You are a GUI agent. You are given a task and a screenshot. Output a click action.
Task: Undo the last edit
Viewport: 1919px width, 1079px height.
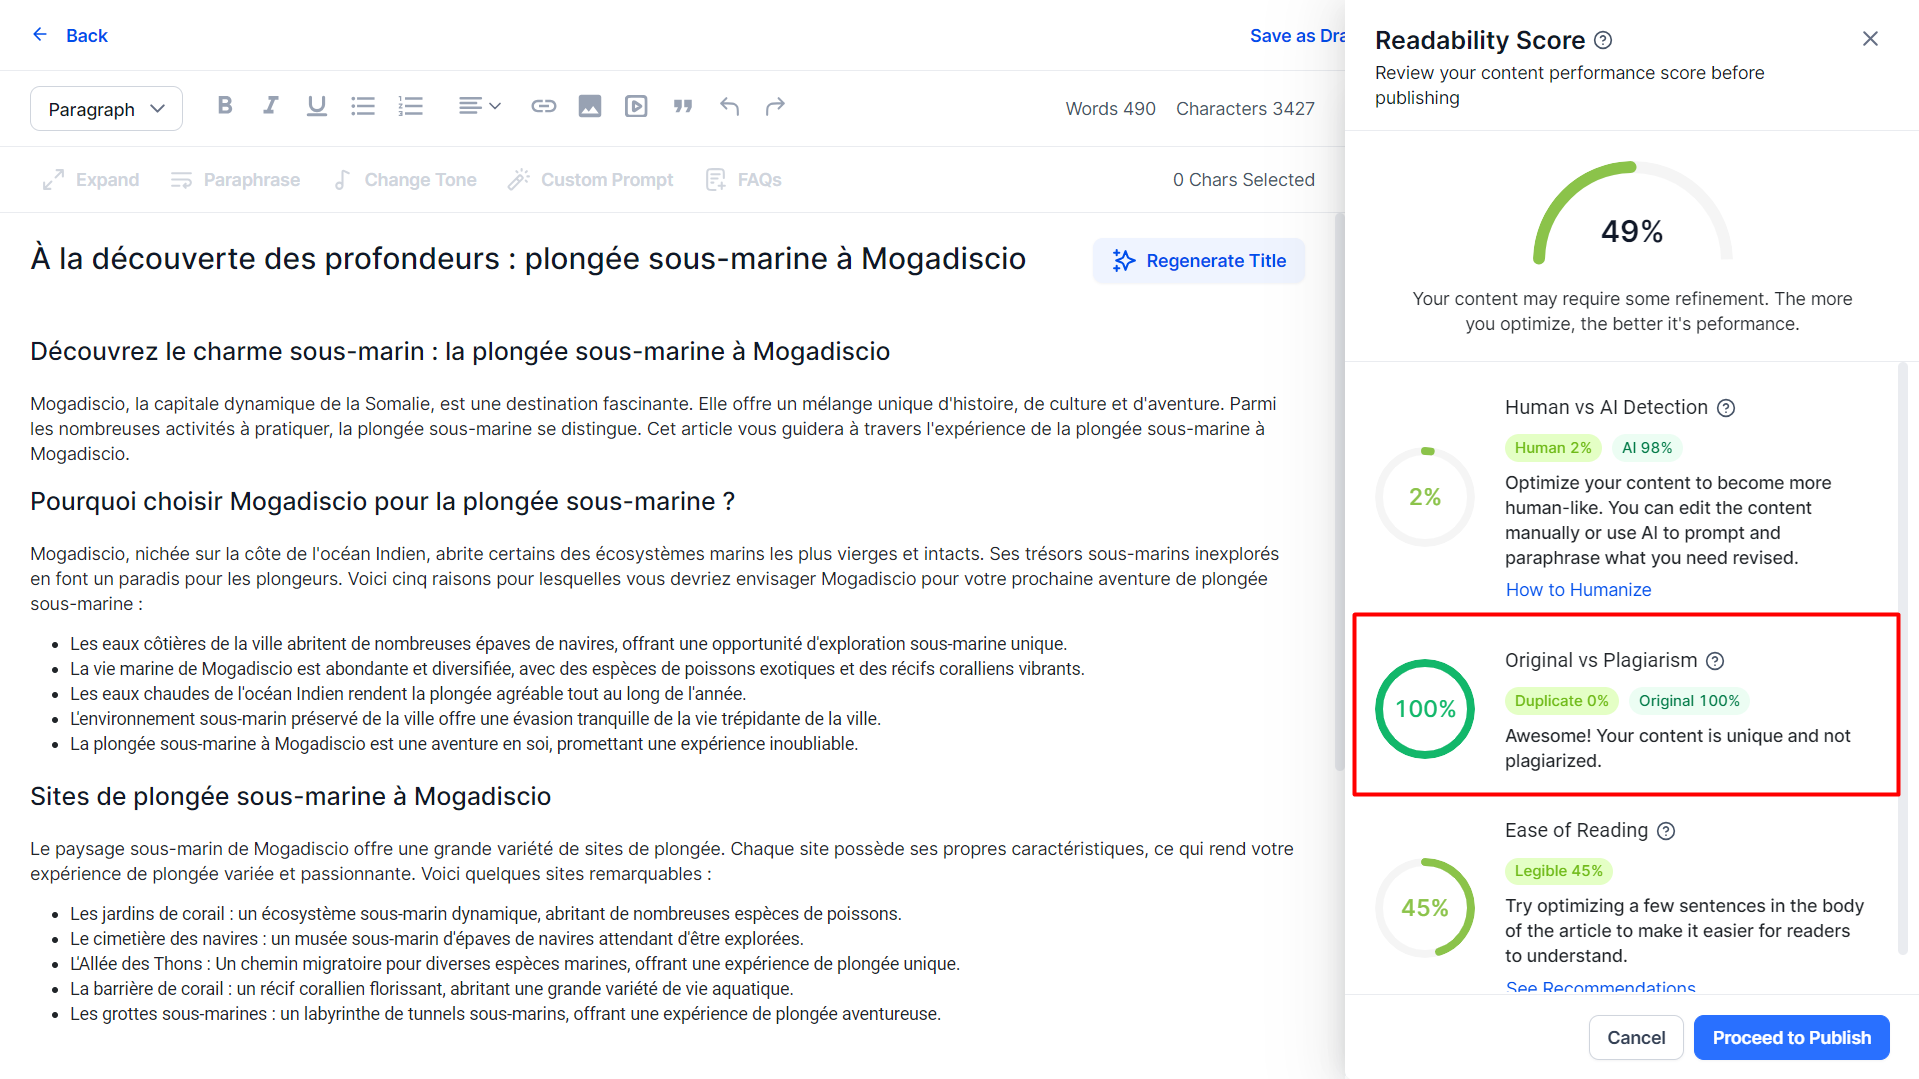(729, 106)
